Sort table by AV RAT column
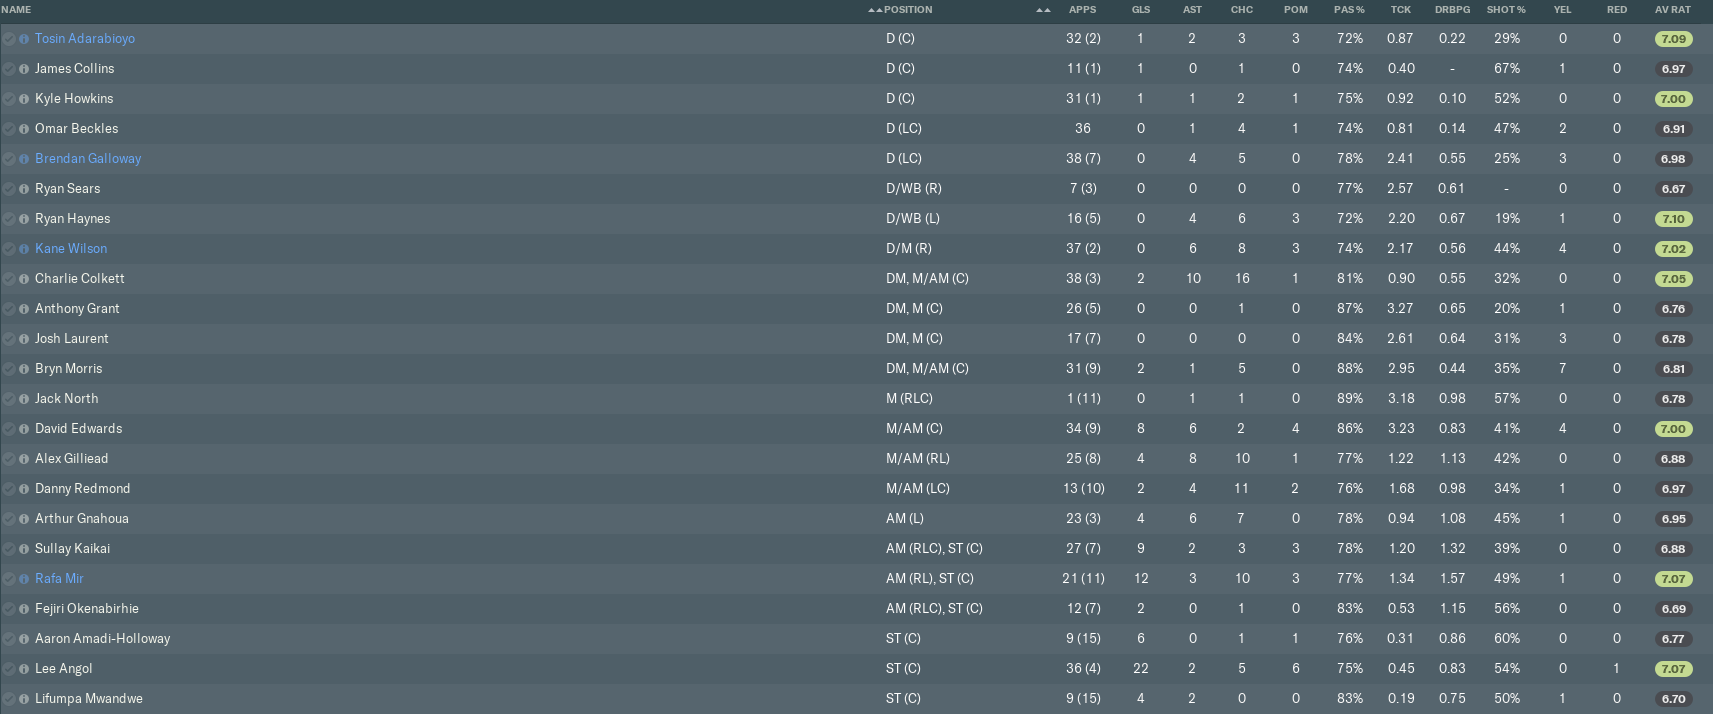 tap(1672, 10)
